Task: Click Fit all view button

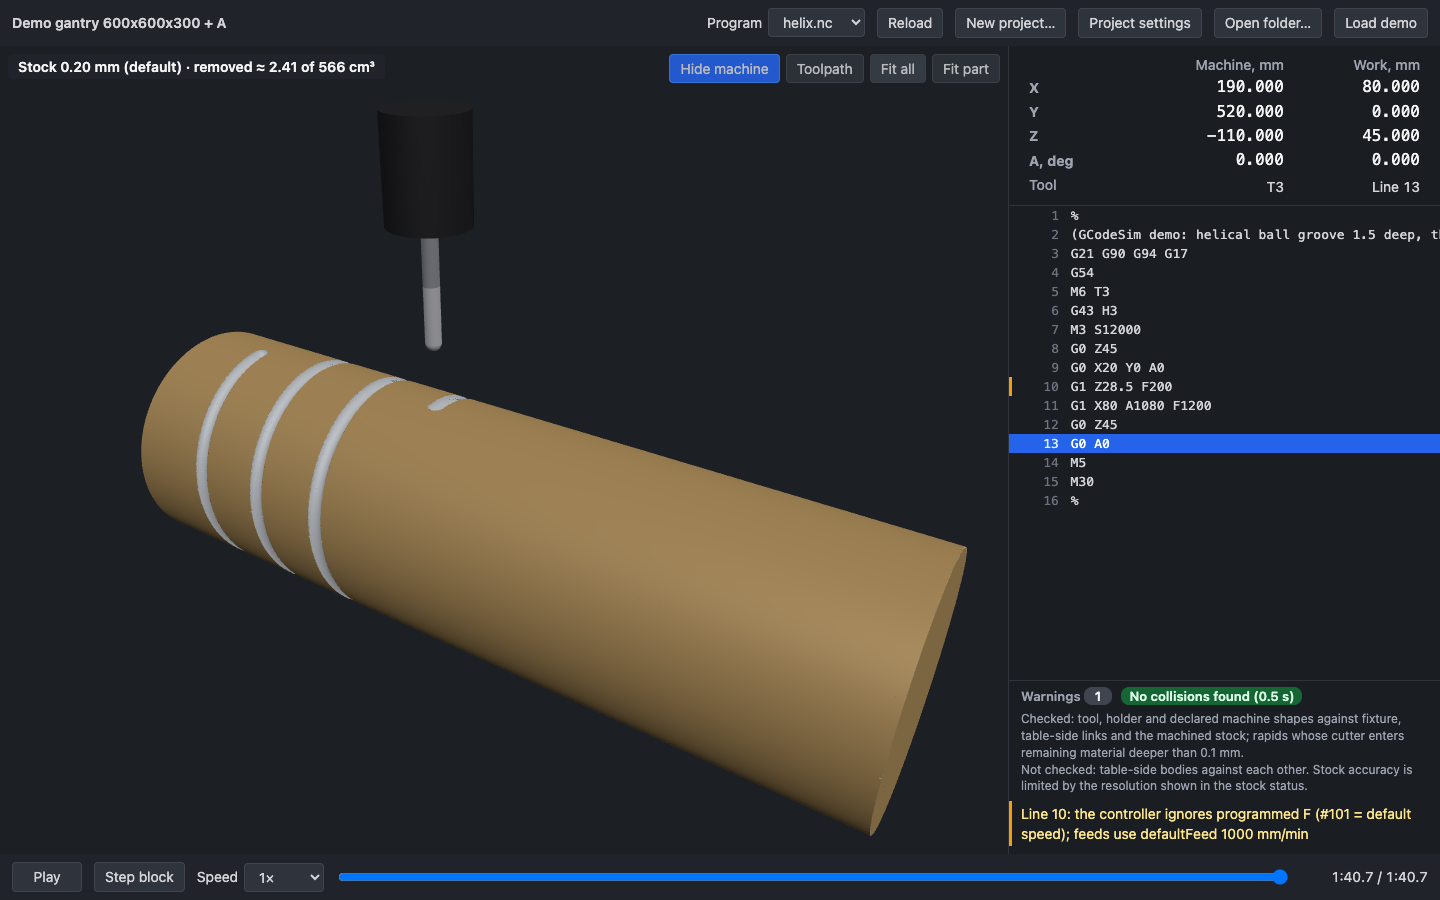Action: coord(897,69)
